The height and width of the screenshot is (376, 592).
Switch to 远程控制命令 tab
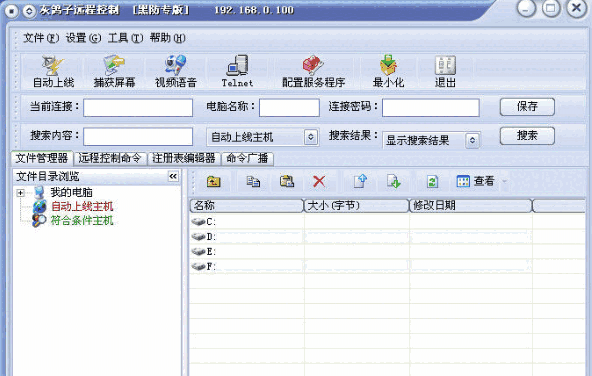pyautogui.click(x=110, y=158)
